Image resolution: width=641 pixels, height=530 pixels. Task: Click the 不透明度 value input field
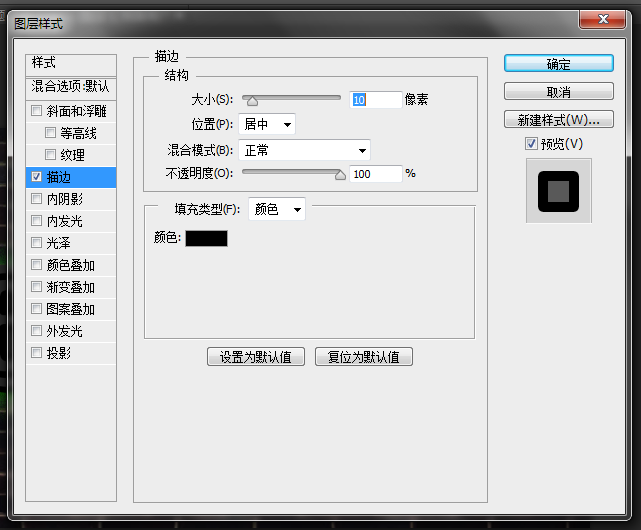pos(375,174)
